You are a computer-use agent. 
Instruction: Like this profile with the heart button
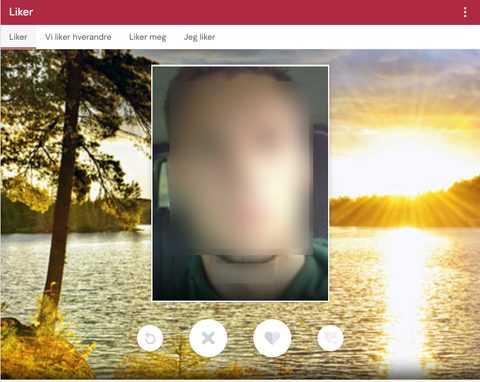click(x=272, y=338)
